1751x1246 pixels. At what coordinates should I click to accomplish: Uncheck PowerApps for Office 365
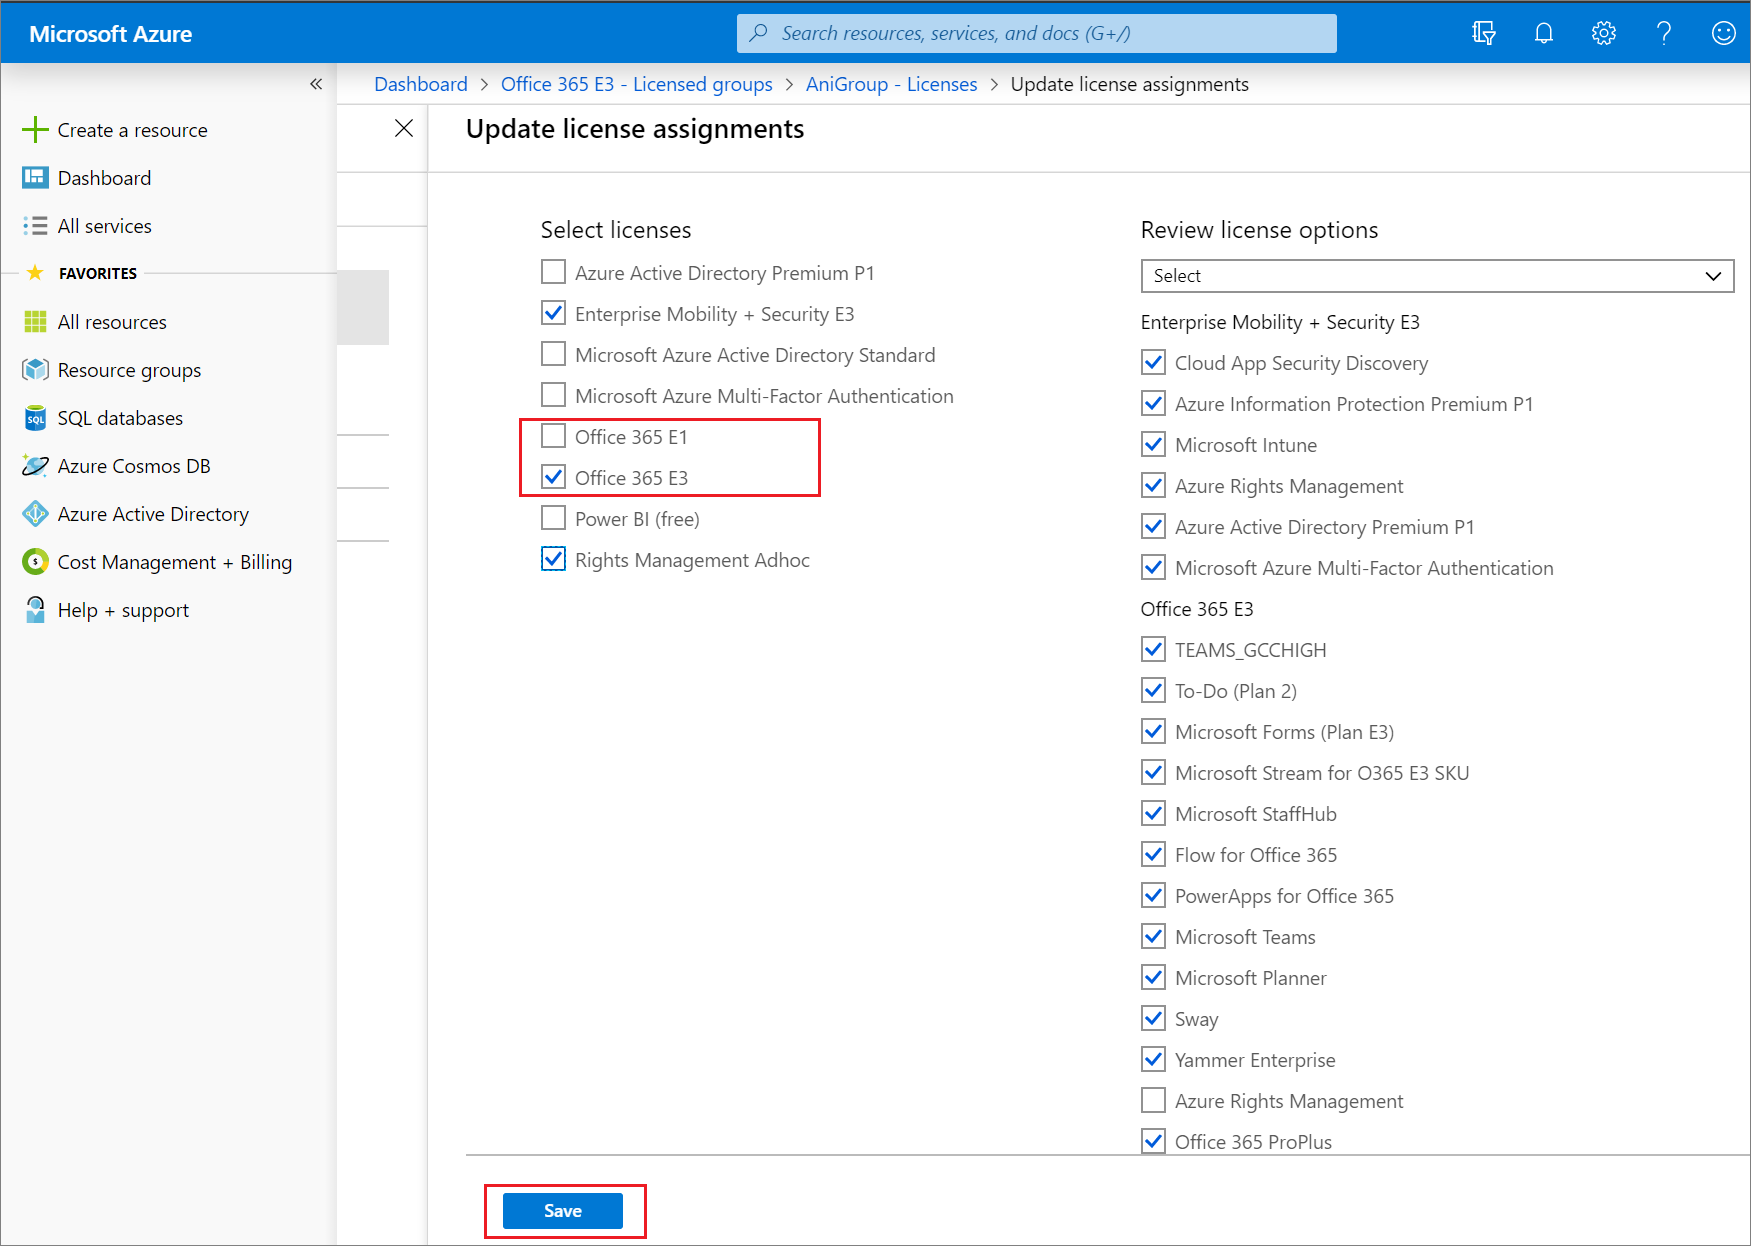coord(1153,895)
